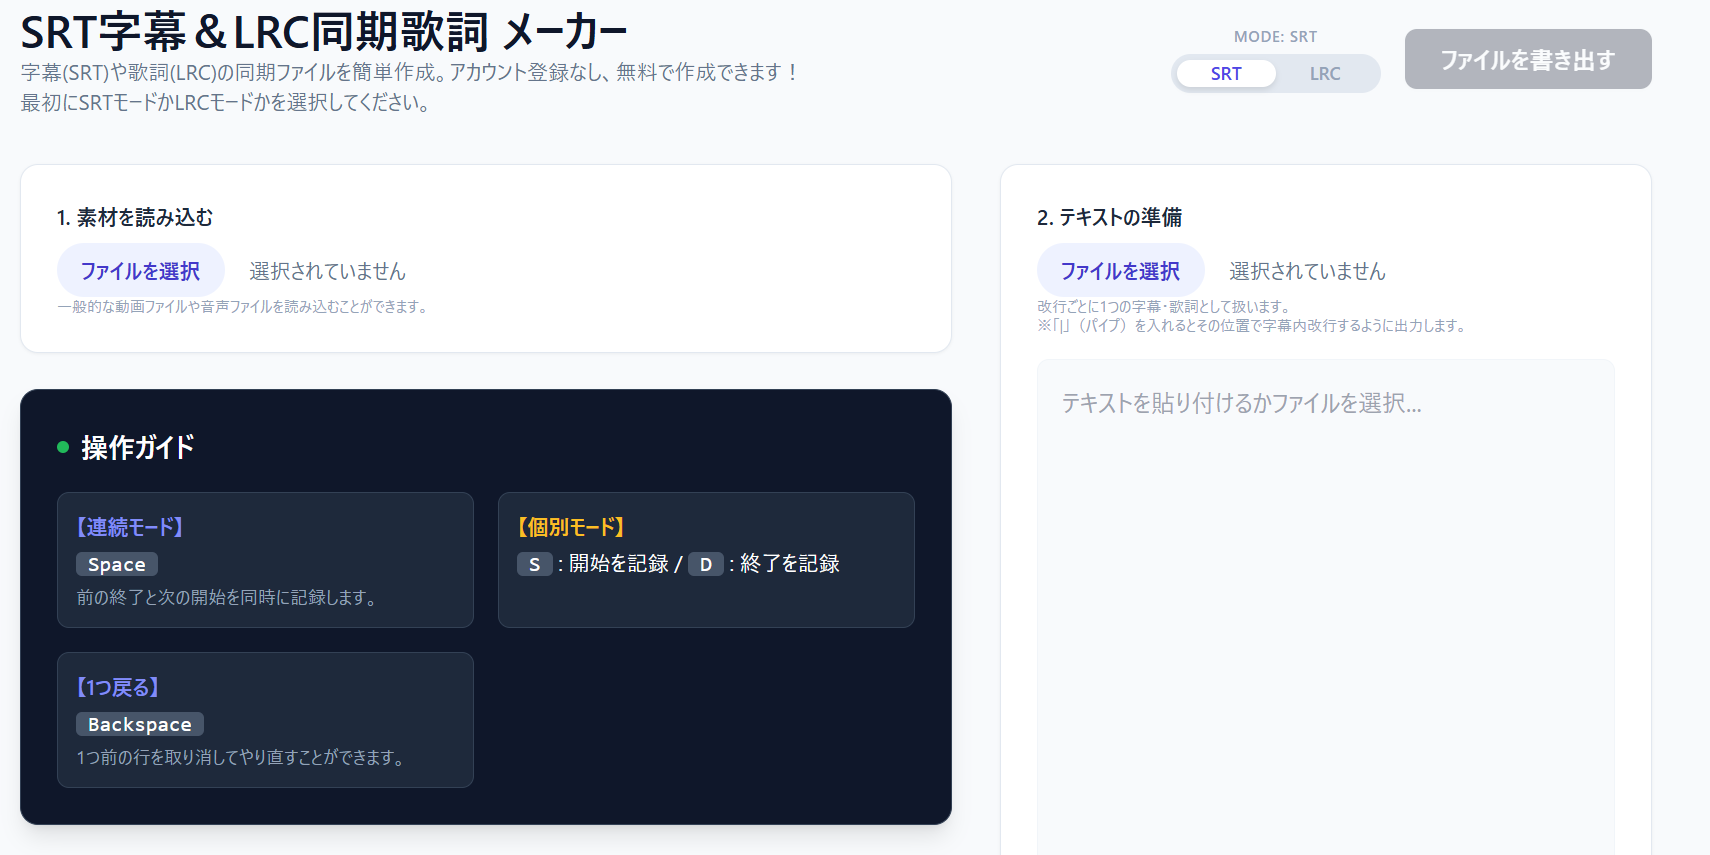
Task: Click the 1. 素材を読み込む heading
Action: click(135, 217)
